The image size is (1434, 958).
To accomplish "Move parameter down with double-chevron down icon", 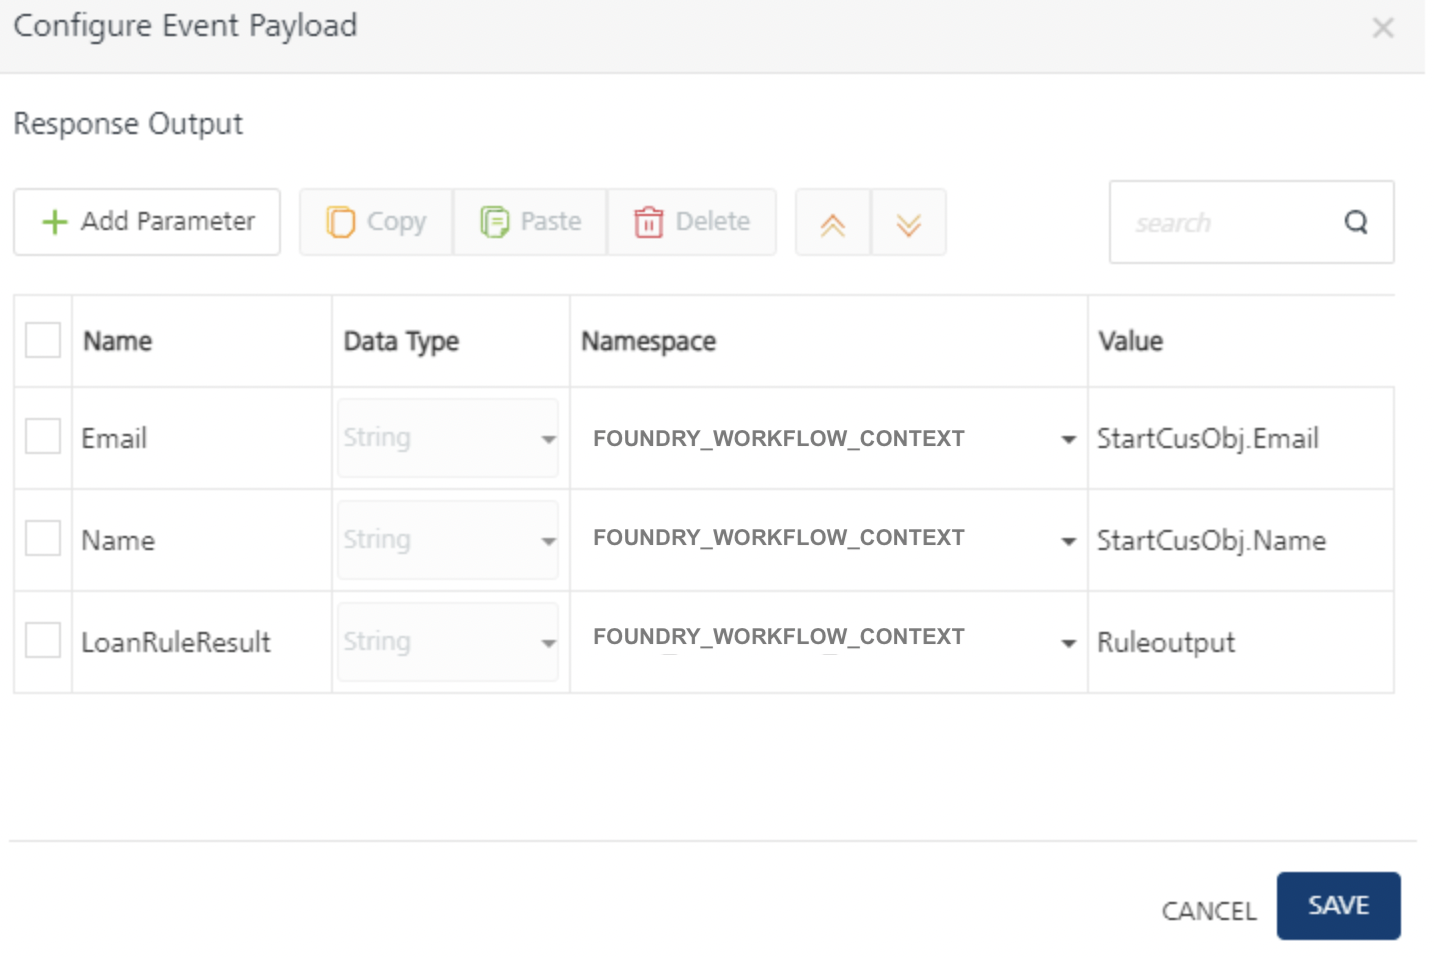I will click(x=908, y=224).
